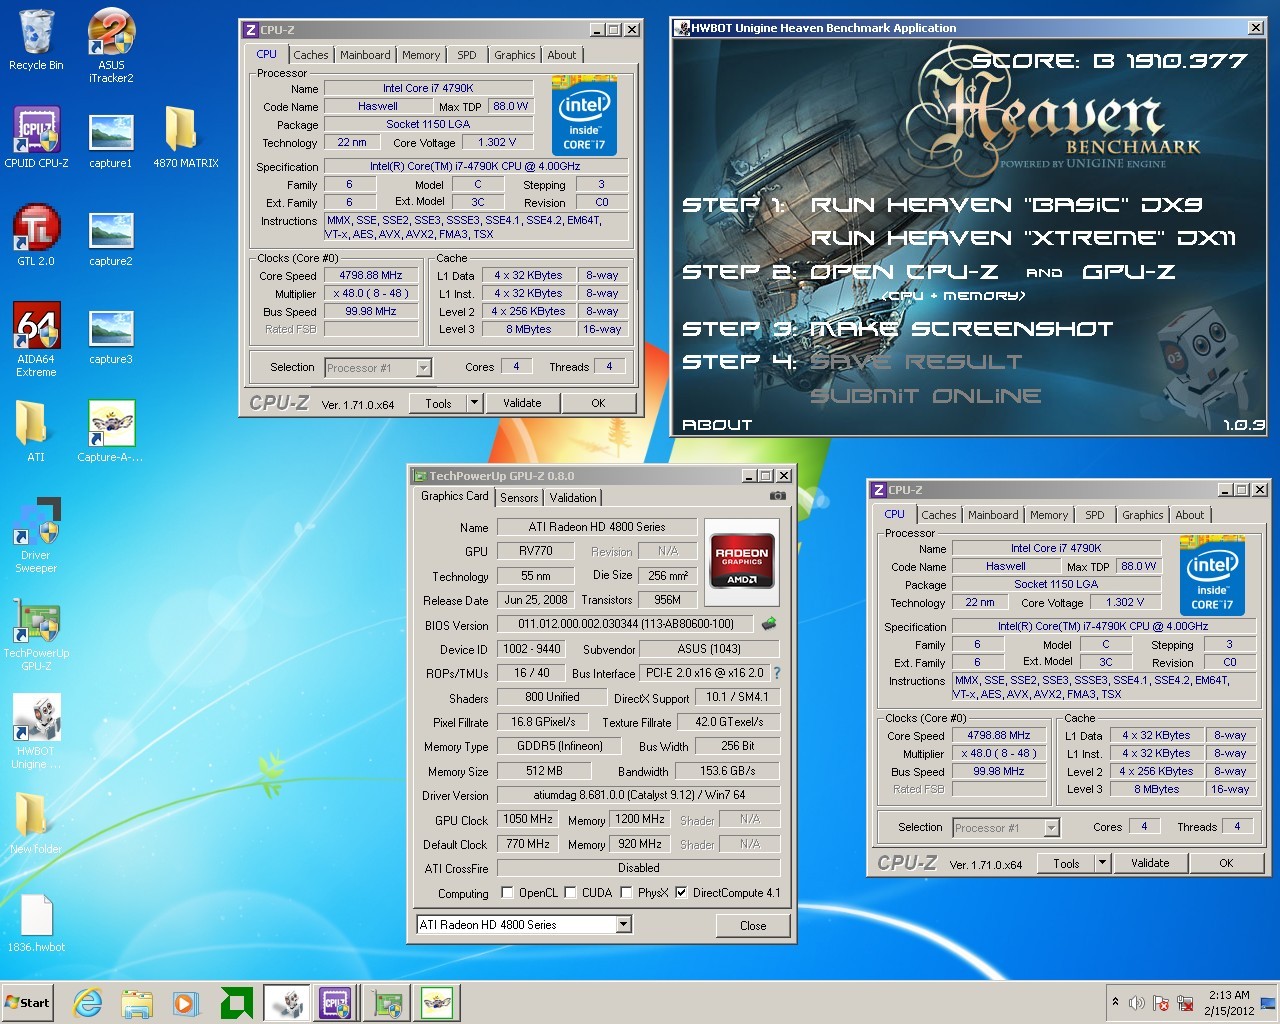Select the GTL 2.0 desktop shortcut
The image size is (1280, 1024).
click(36, 236)
